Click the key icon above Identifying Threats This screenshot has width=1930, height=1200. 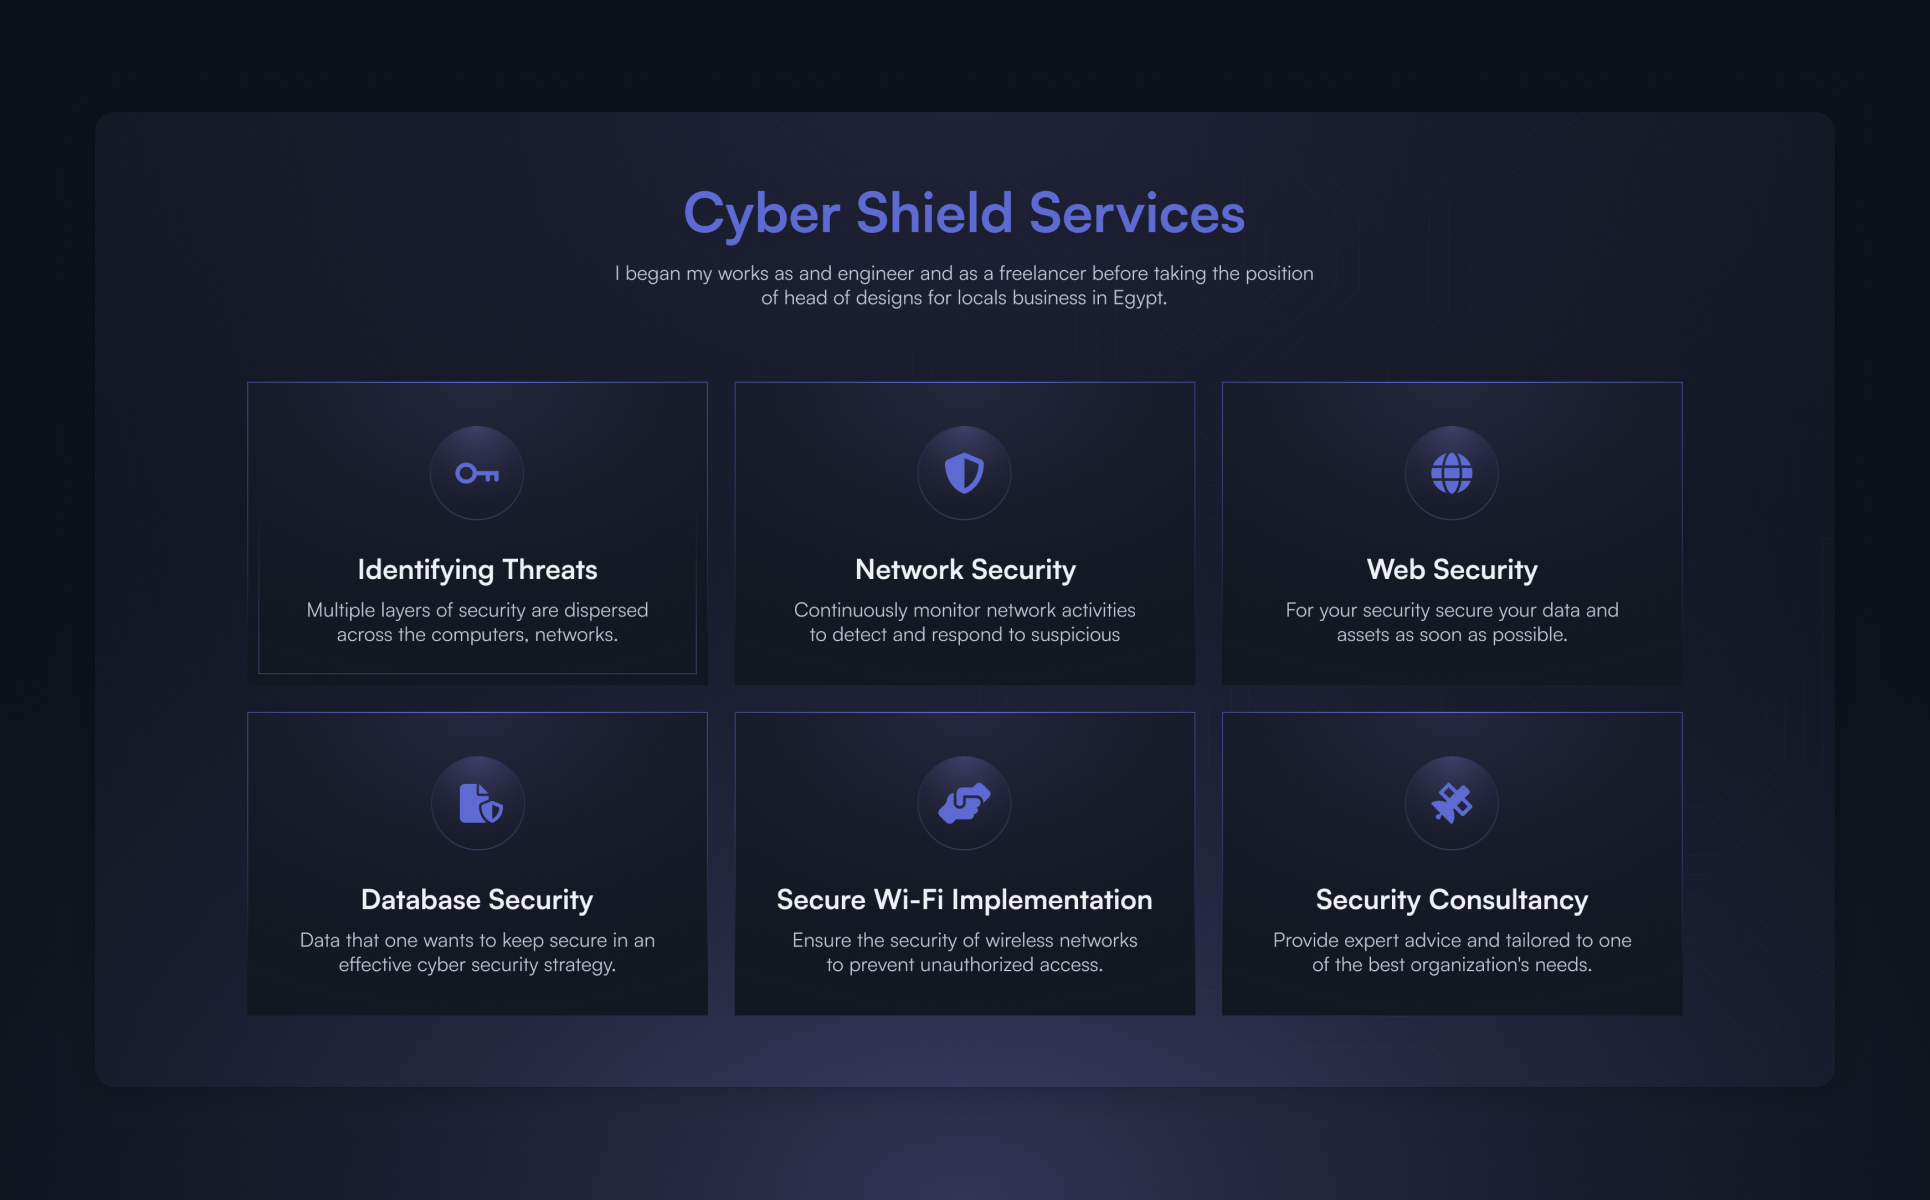tap(477, 473)
